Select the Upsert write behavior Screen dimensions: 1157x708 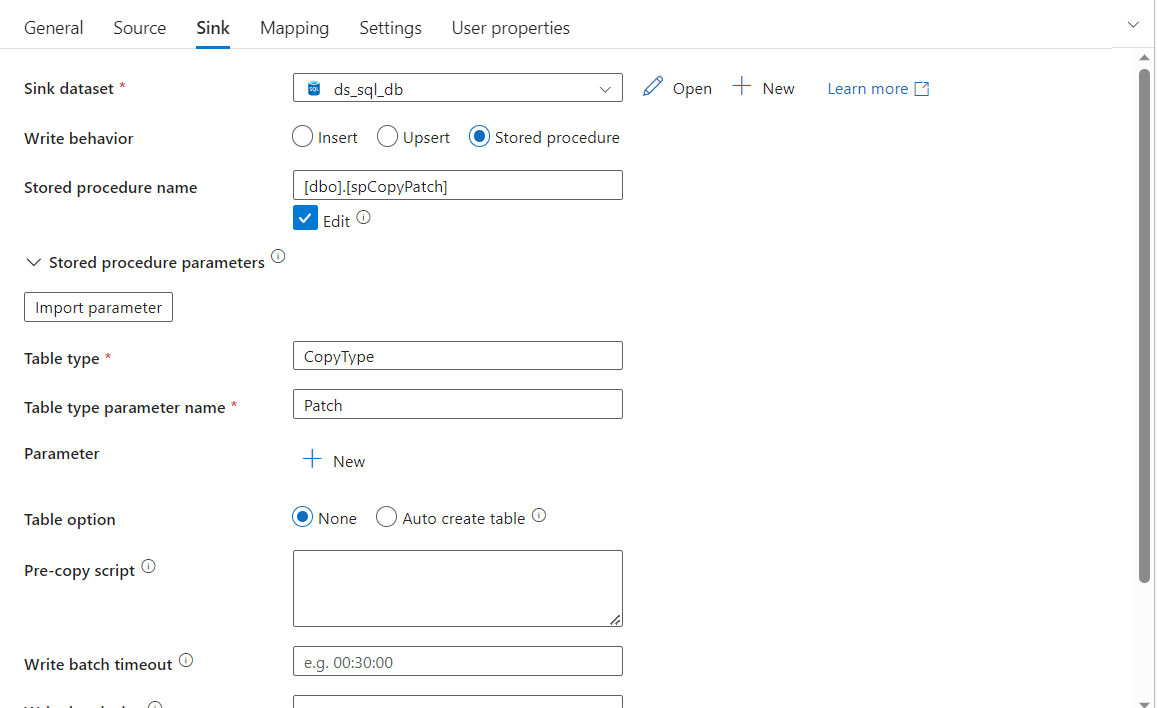(x=387, y=137)
